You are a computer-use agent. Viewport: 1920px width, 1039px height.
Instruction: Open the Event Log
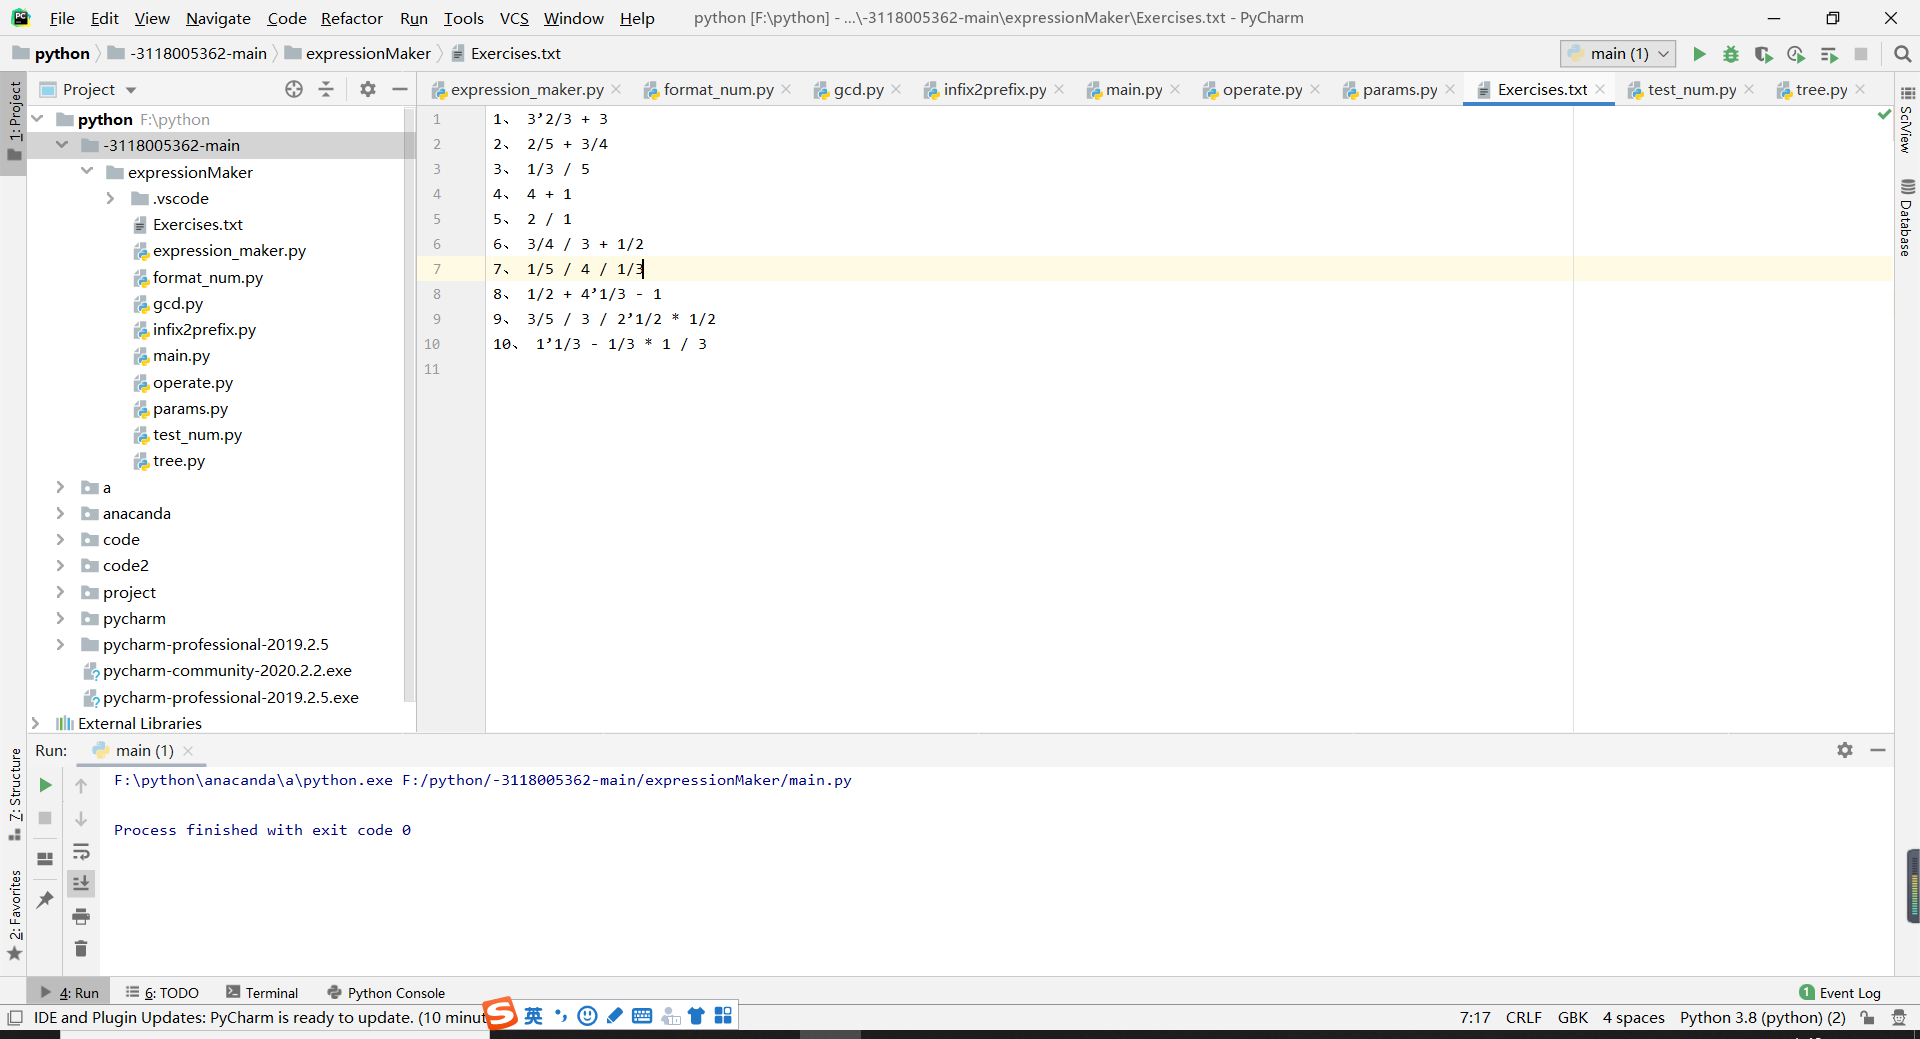(1840, 993)
